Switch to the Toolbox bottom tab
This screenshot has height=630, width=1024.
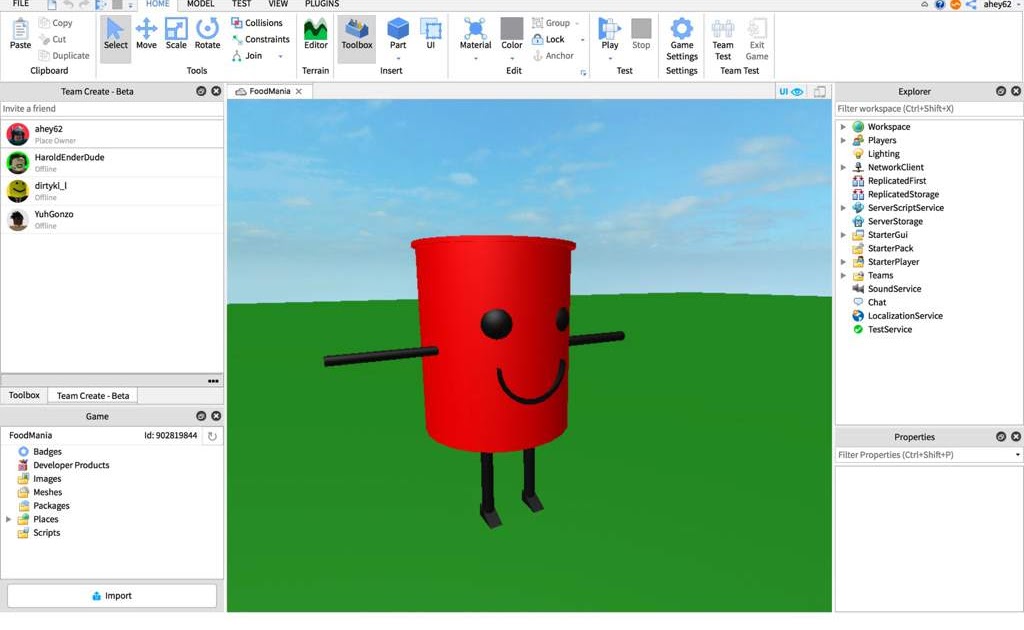pyautogui.click(x=24, y=395)
